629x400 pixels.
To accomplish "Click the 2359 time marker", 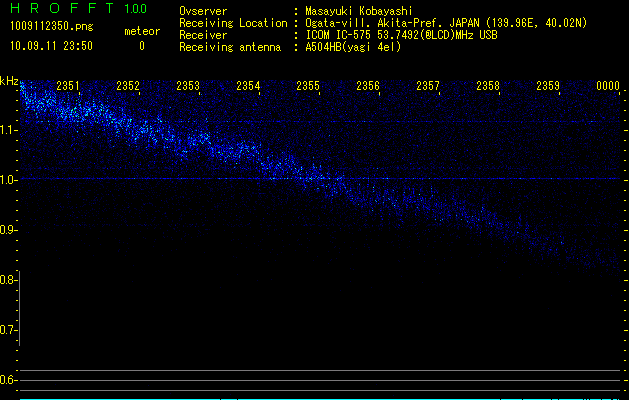I will click(x=548, y=85).
